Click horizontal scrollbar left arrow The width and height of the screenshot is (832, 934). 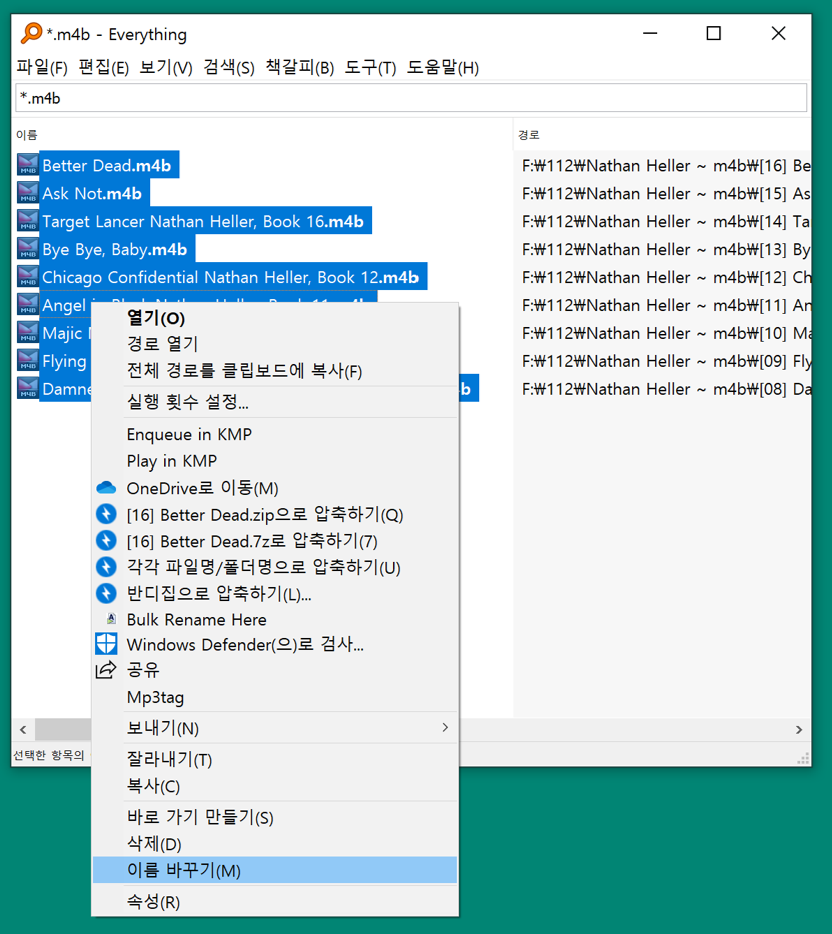(23, 729)
